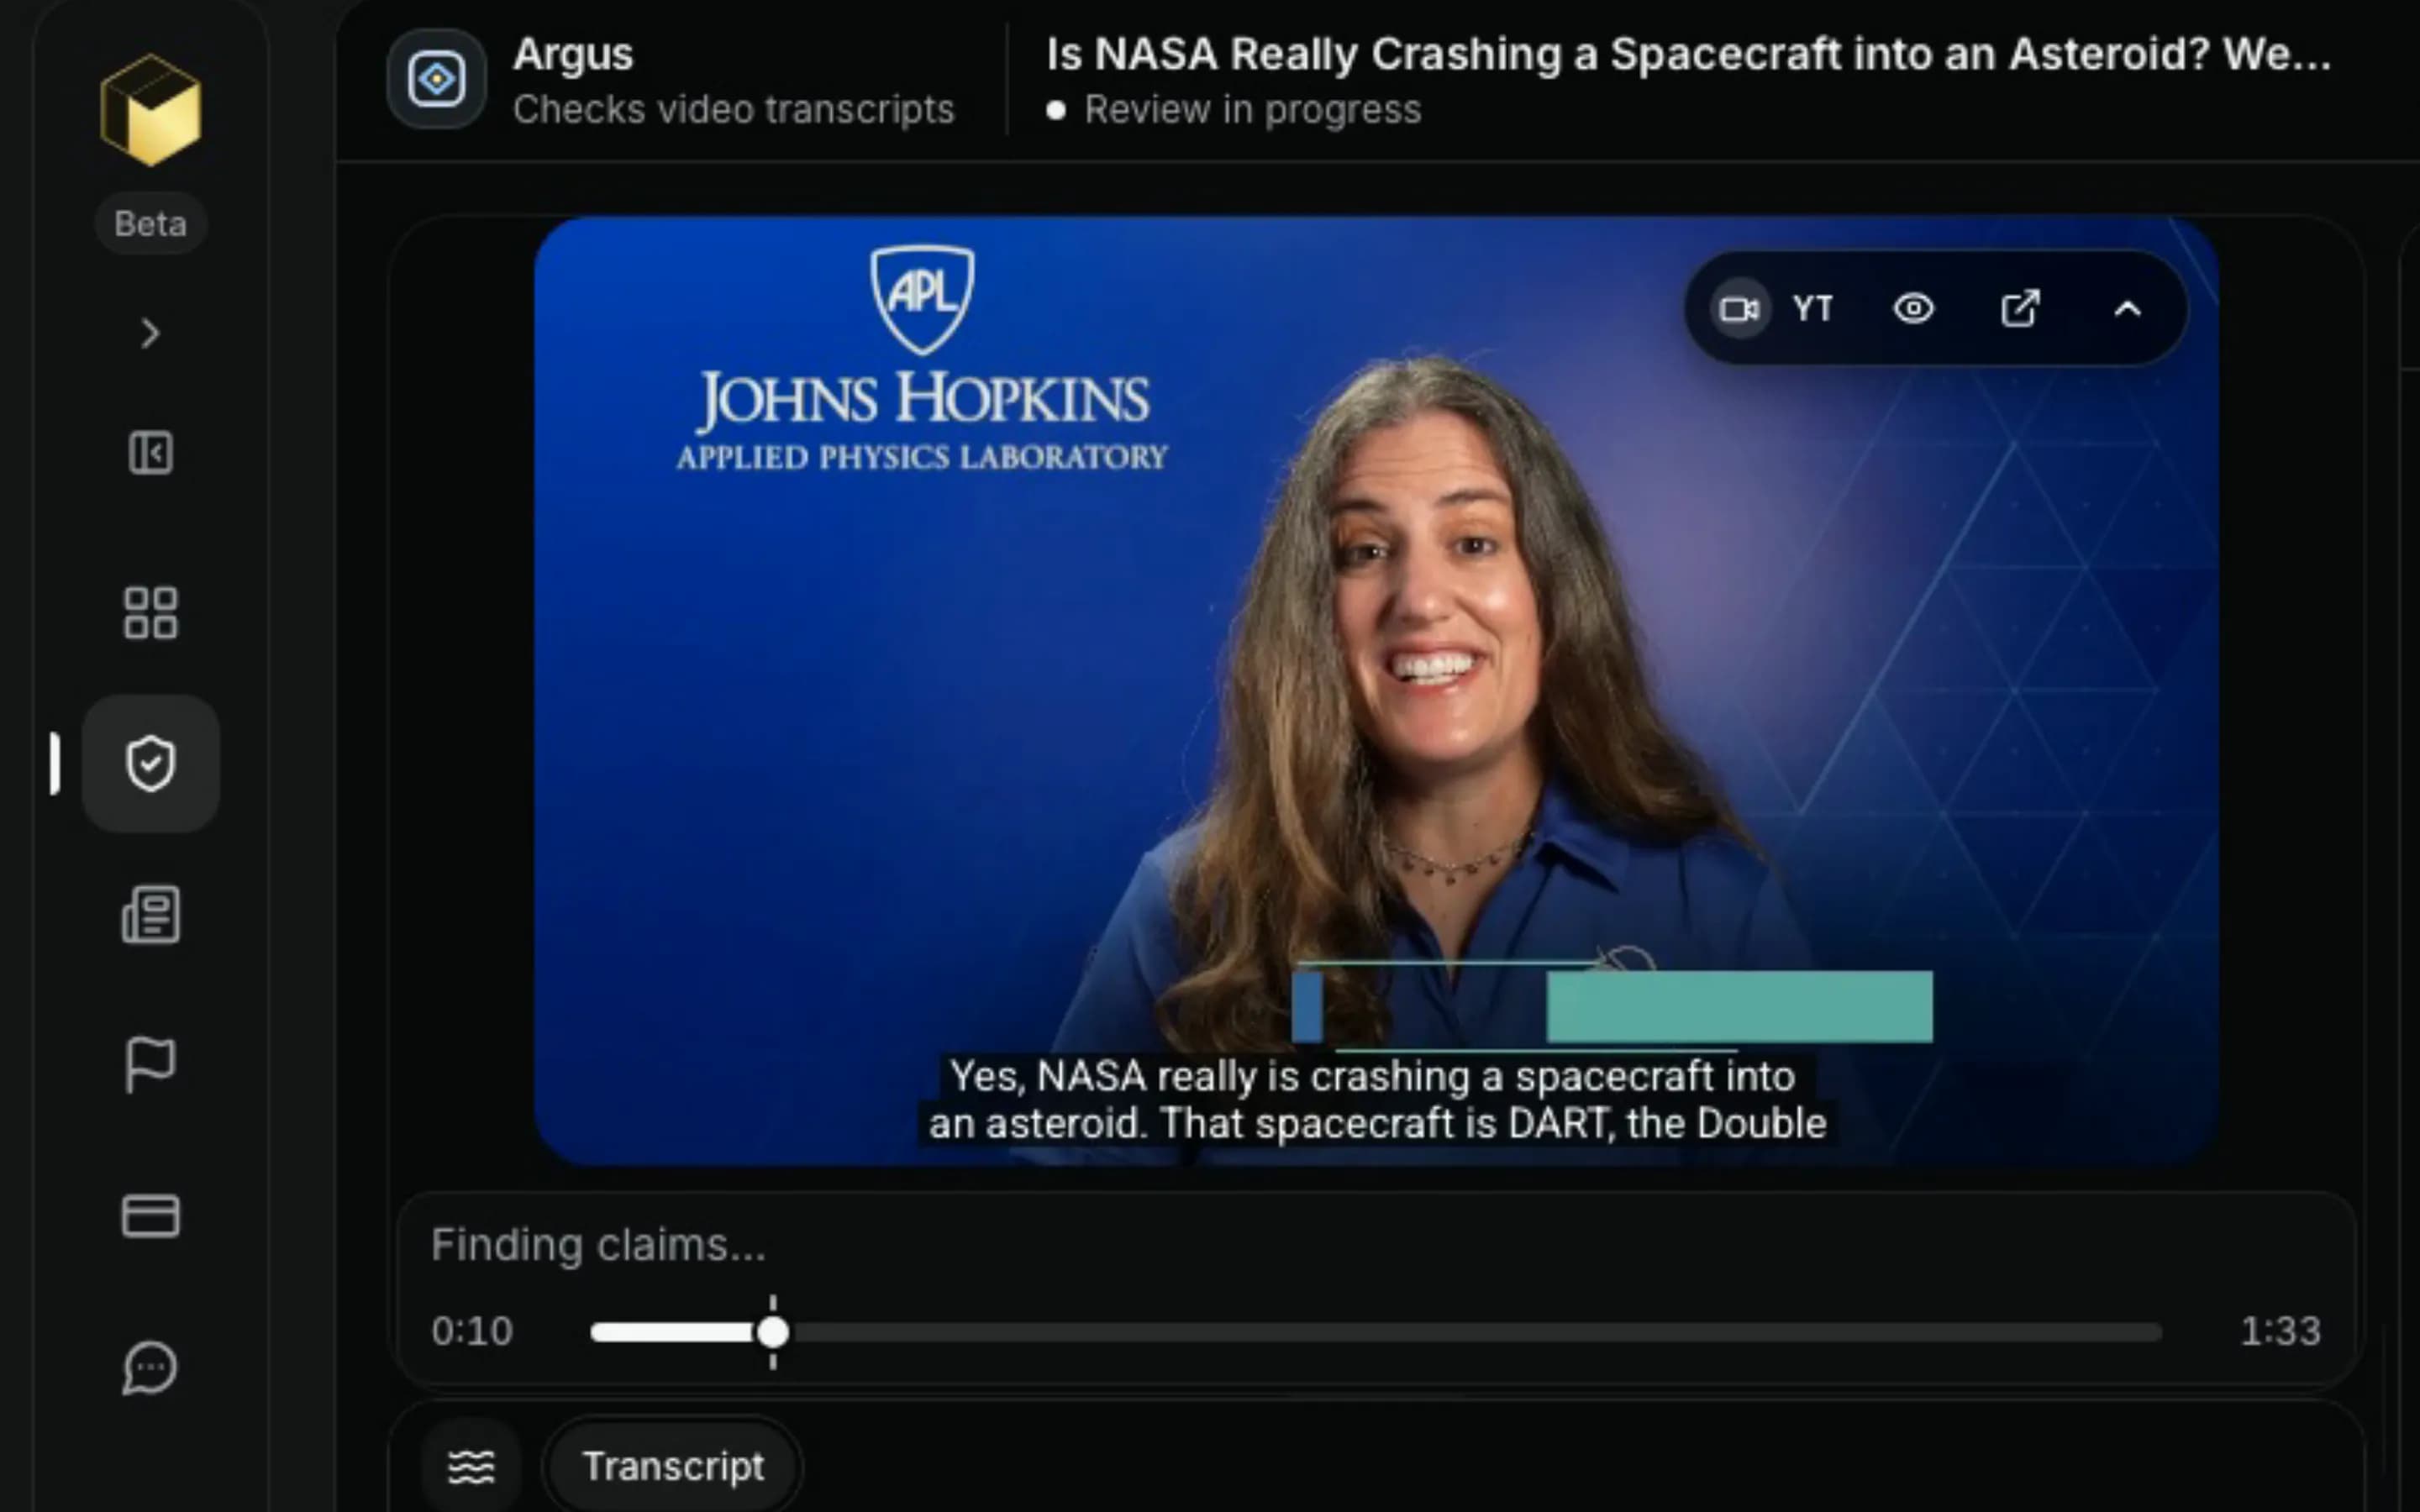Select the shield check verification icon
Viewport: 2420px width, 1512px height.
tap(150, 764)
